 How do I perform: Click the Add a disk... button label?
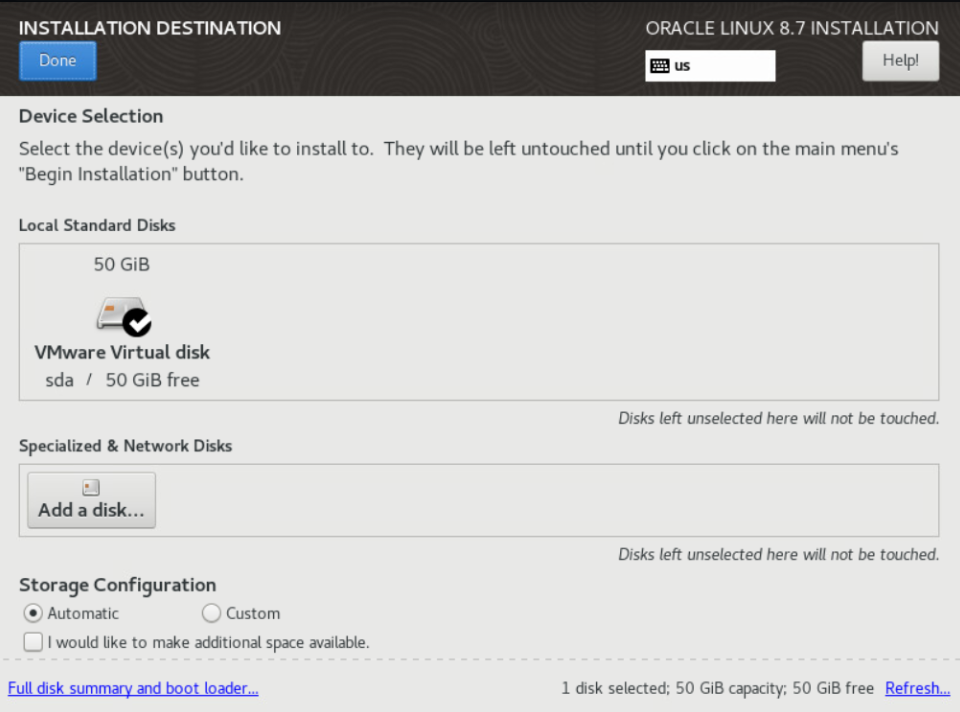click(91, 510)
